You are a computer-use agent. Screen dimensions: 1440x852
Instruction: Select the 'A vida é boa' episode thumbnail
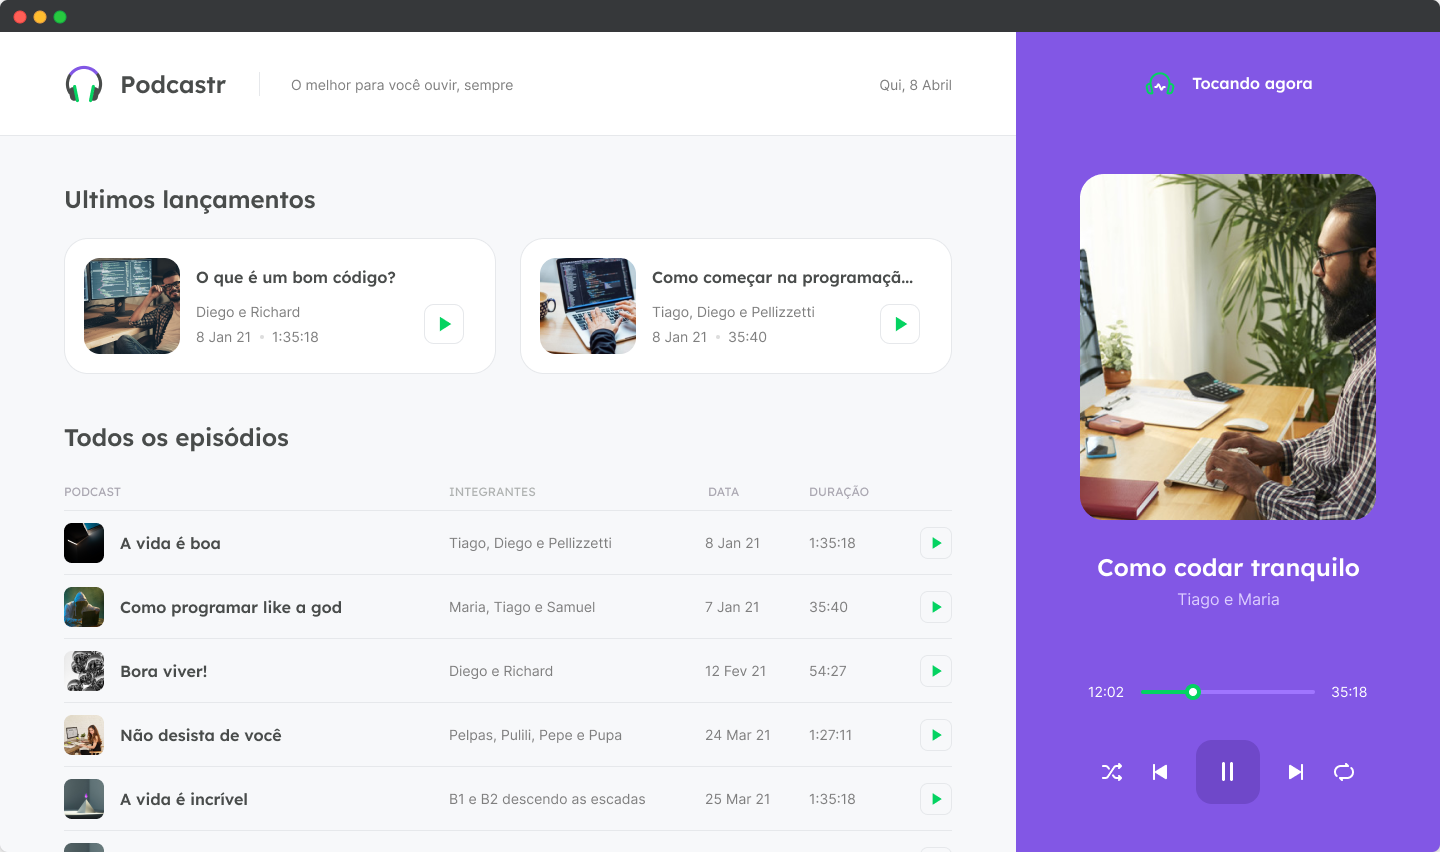pos(84,543)
